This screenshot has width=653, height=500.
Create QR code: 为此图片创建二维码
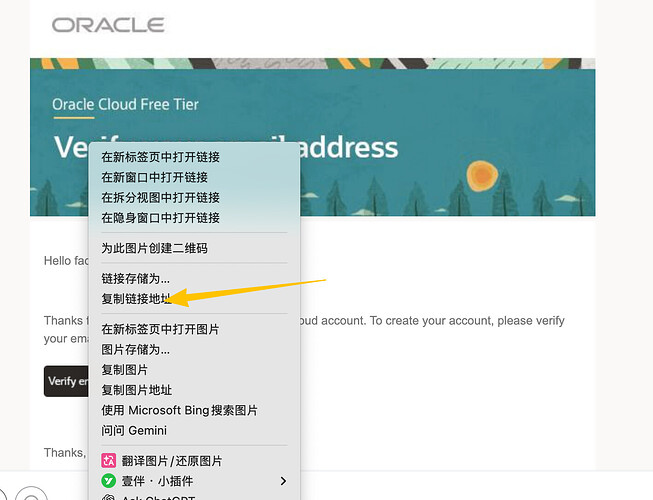point(194,248)
